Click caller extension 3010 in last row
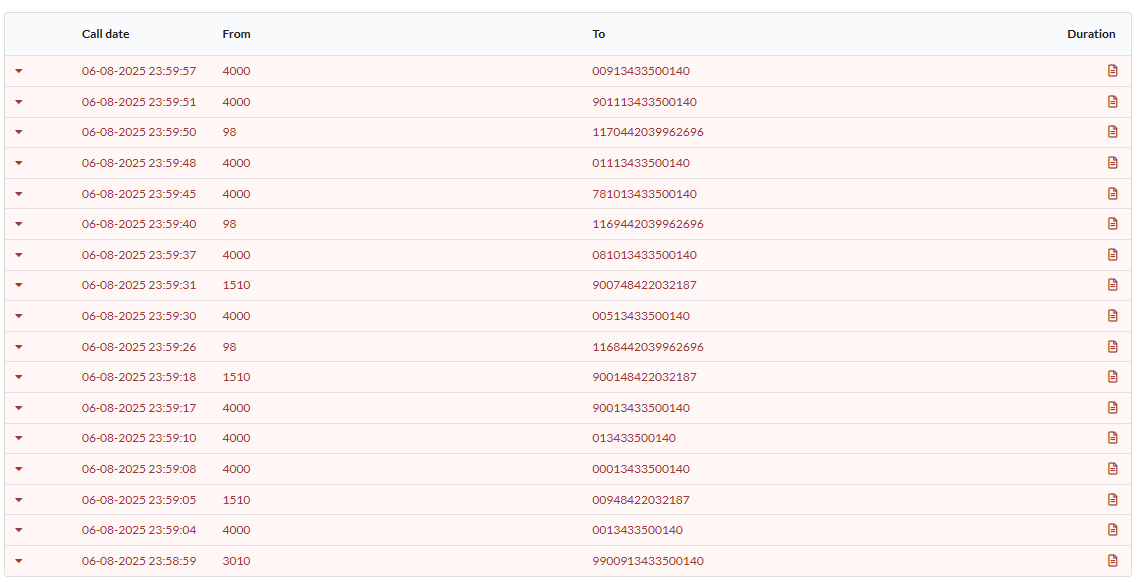Screen dimensions: 1141x582 (236, 561)
